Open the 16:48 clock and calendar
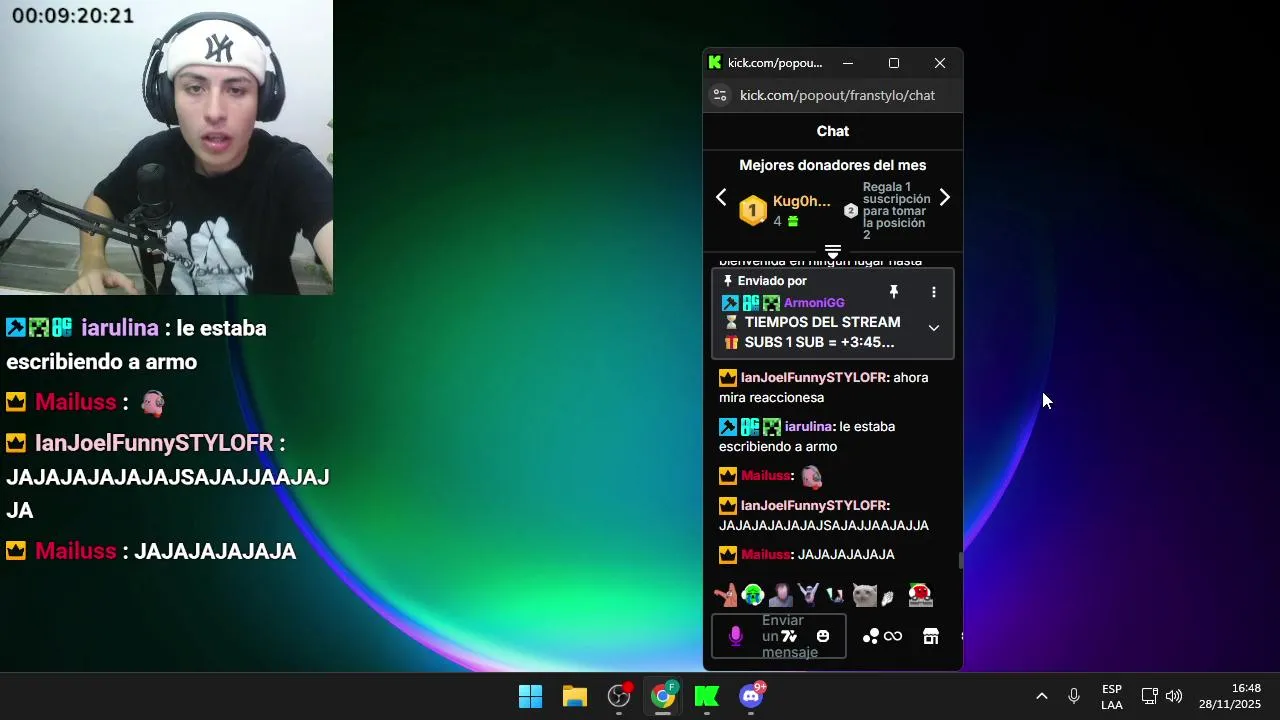Screen dimensions: 1280x720 1231,696
